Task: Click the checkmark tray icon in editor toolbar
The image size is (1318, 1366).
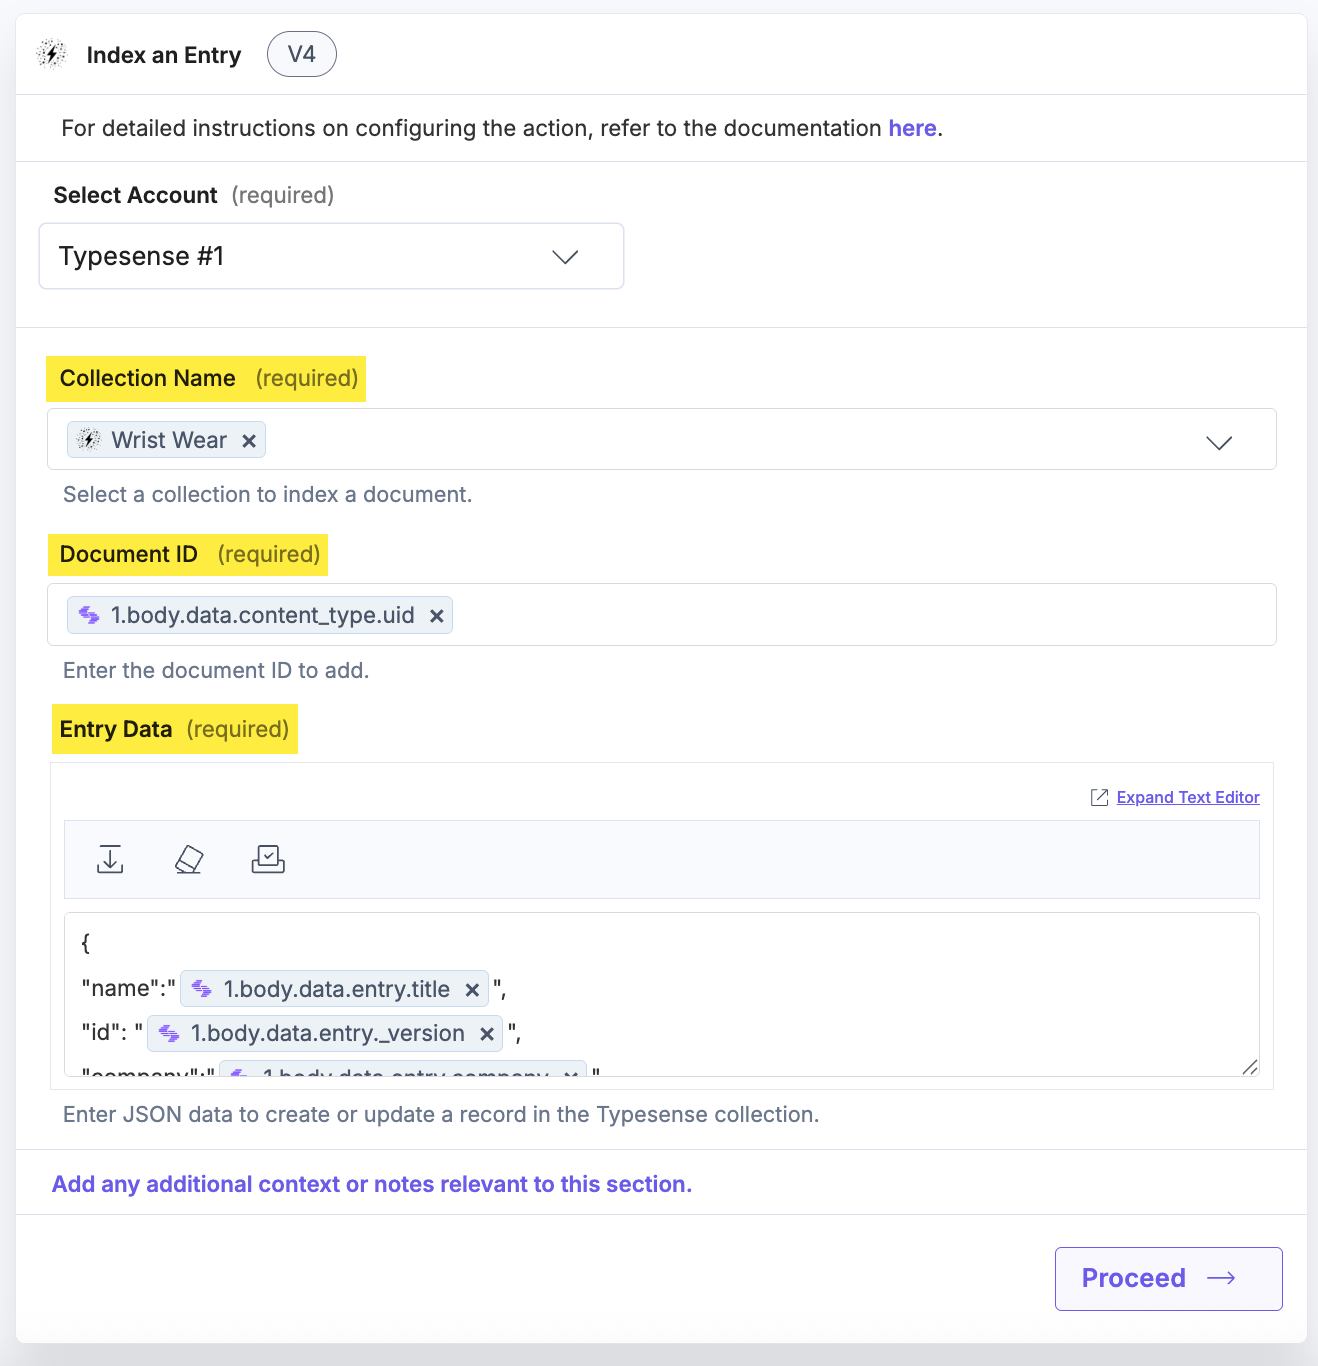Action: 268,859
